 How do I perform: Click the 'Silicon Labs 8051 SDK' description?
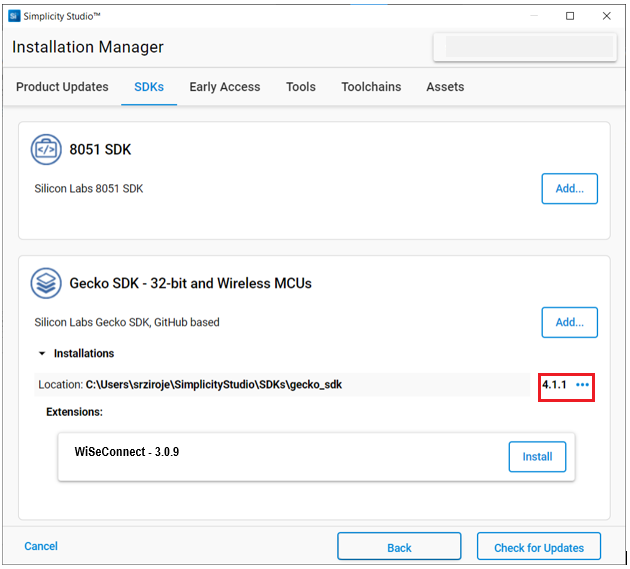point(89,188)
